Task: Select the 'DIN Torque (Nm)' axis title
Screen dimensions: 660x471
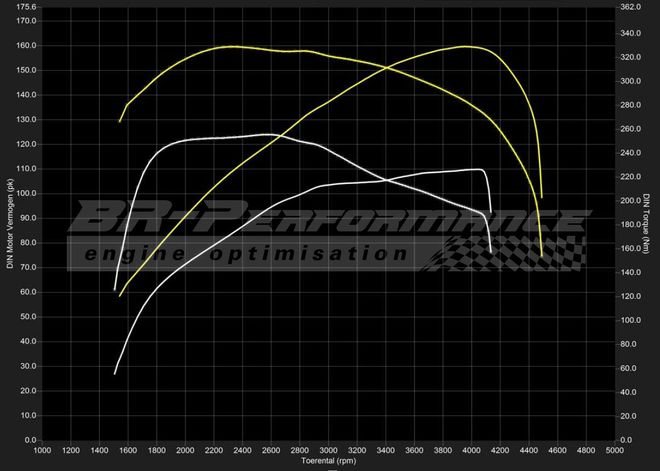Action: click(x=647, y=223)
